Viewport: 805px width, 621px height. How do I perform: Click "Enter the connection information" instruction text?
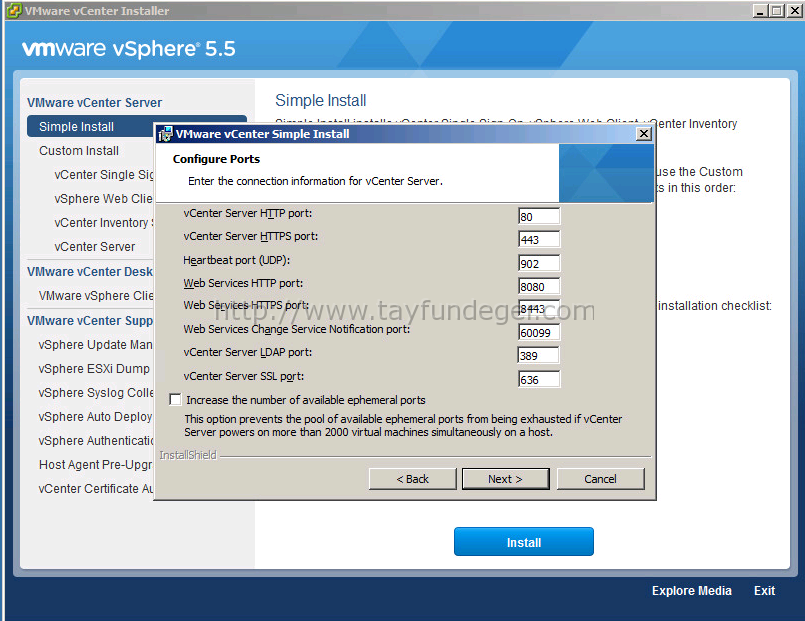(315, 181)
